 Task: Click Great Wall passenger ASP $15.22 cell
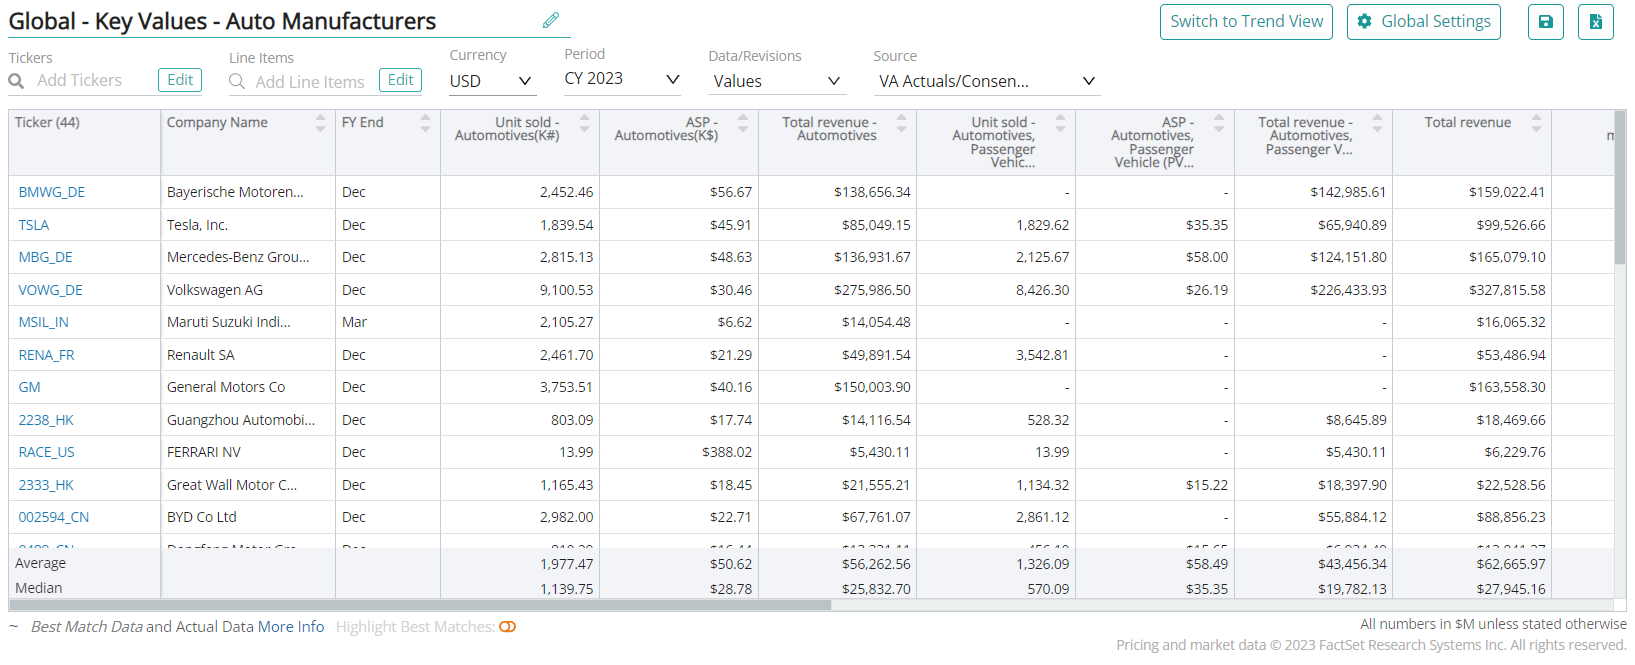click(x=1155, y=485)
